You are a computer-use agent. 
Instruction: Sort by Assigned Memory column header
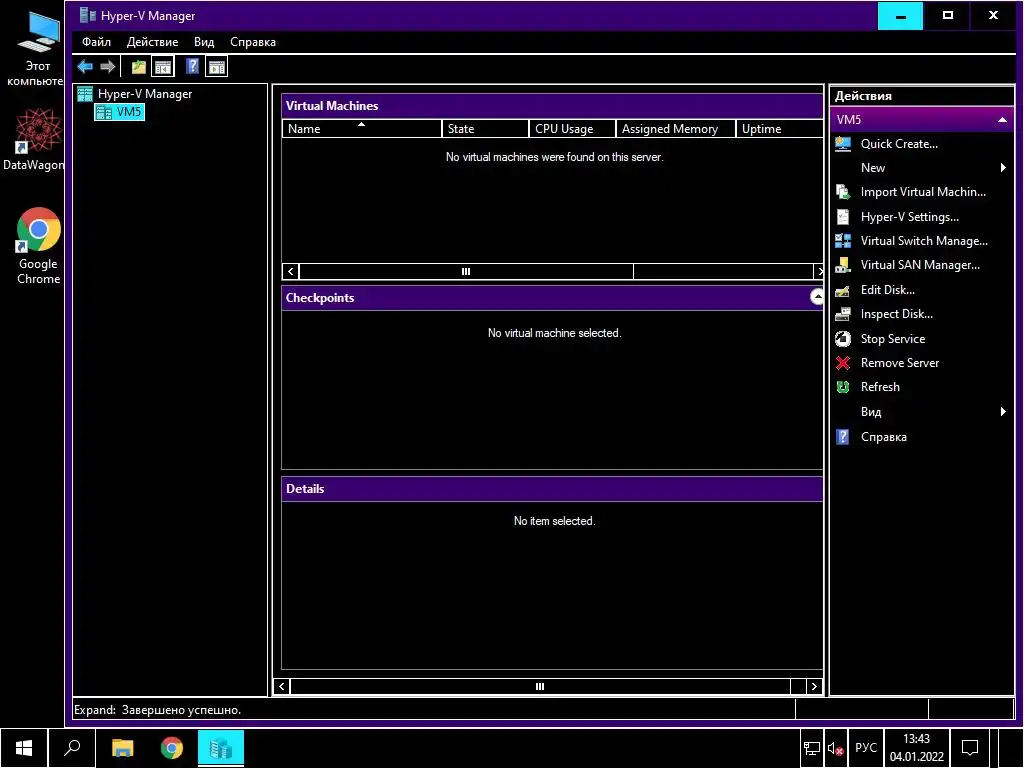tap(676, 129)
